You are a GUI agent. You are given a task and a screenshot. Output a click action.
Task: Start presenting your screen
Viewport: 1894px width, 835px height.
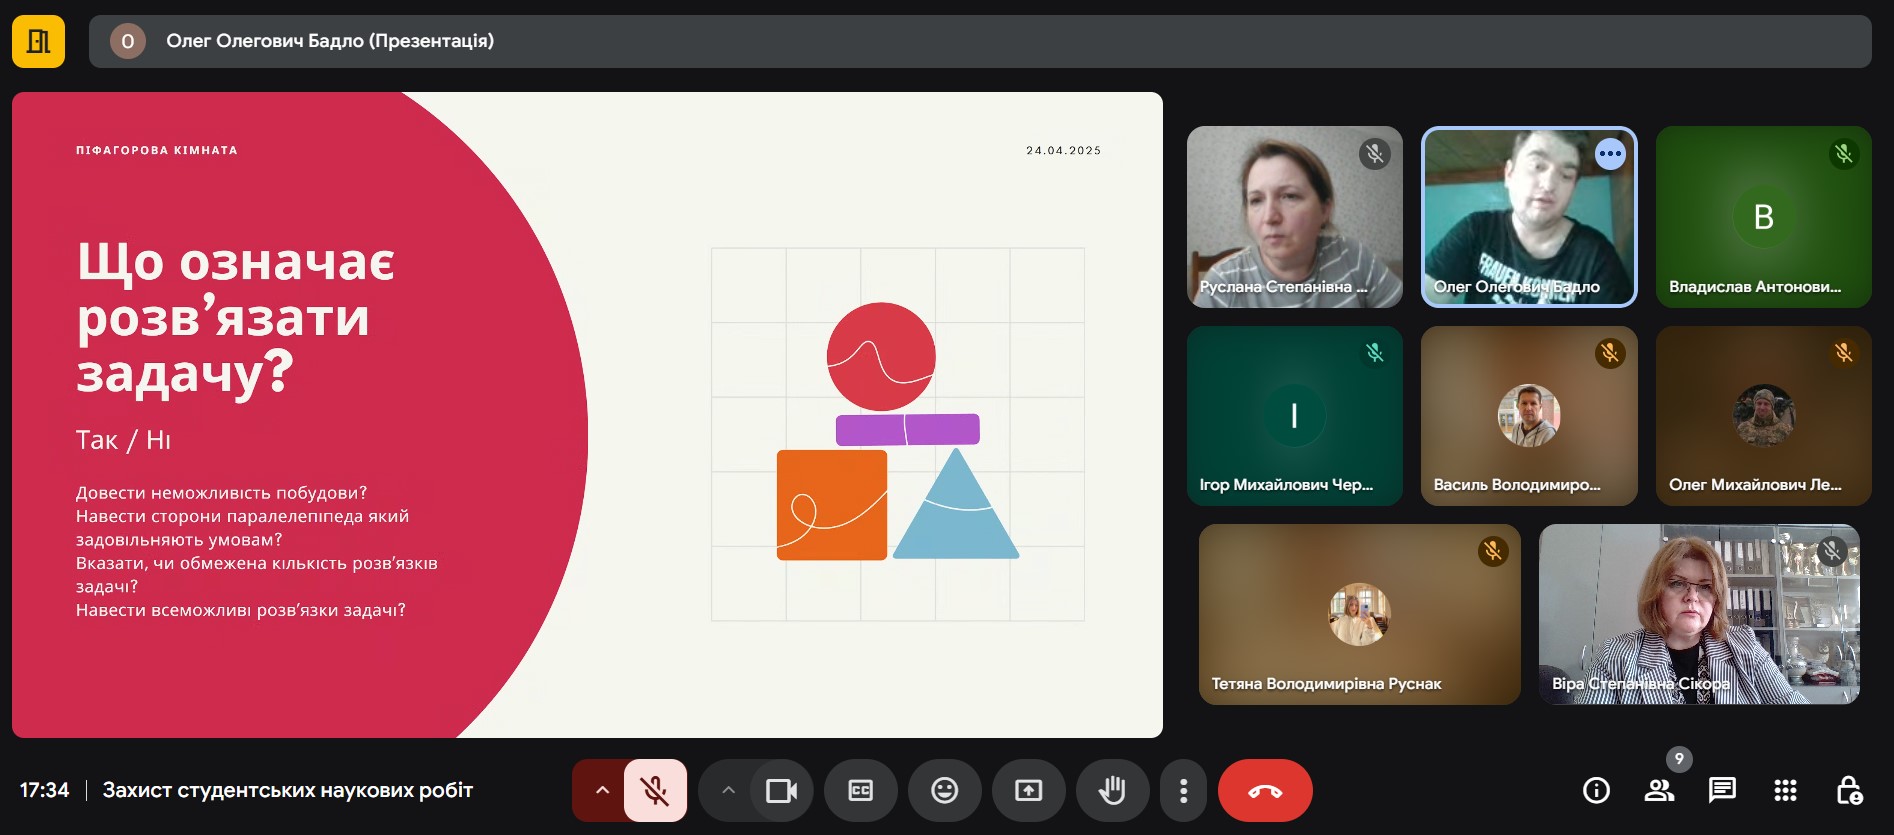1028,791
